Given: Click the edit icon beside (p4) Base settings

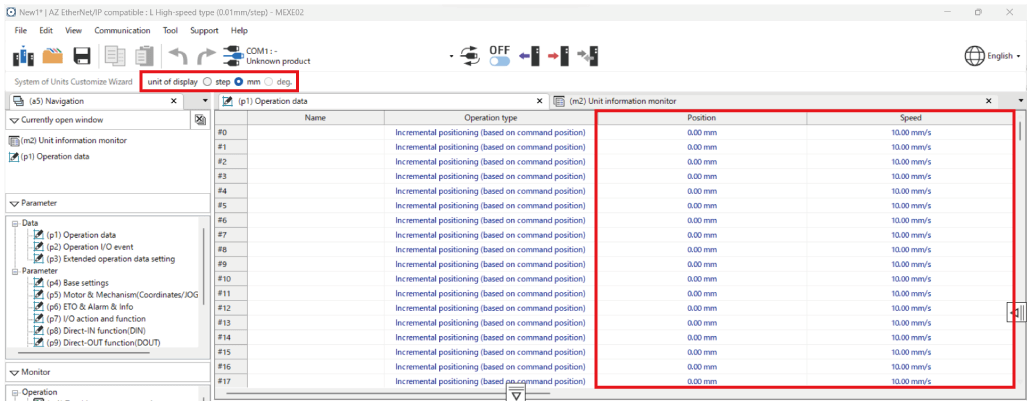Looking at the screenshot, I should pos(39,283).
